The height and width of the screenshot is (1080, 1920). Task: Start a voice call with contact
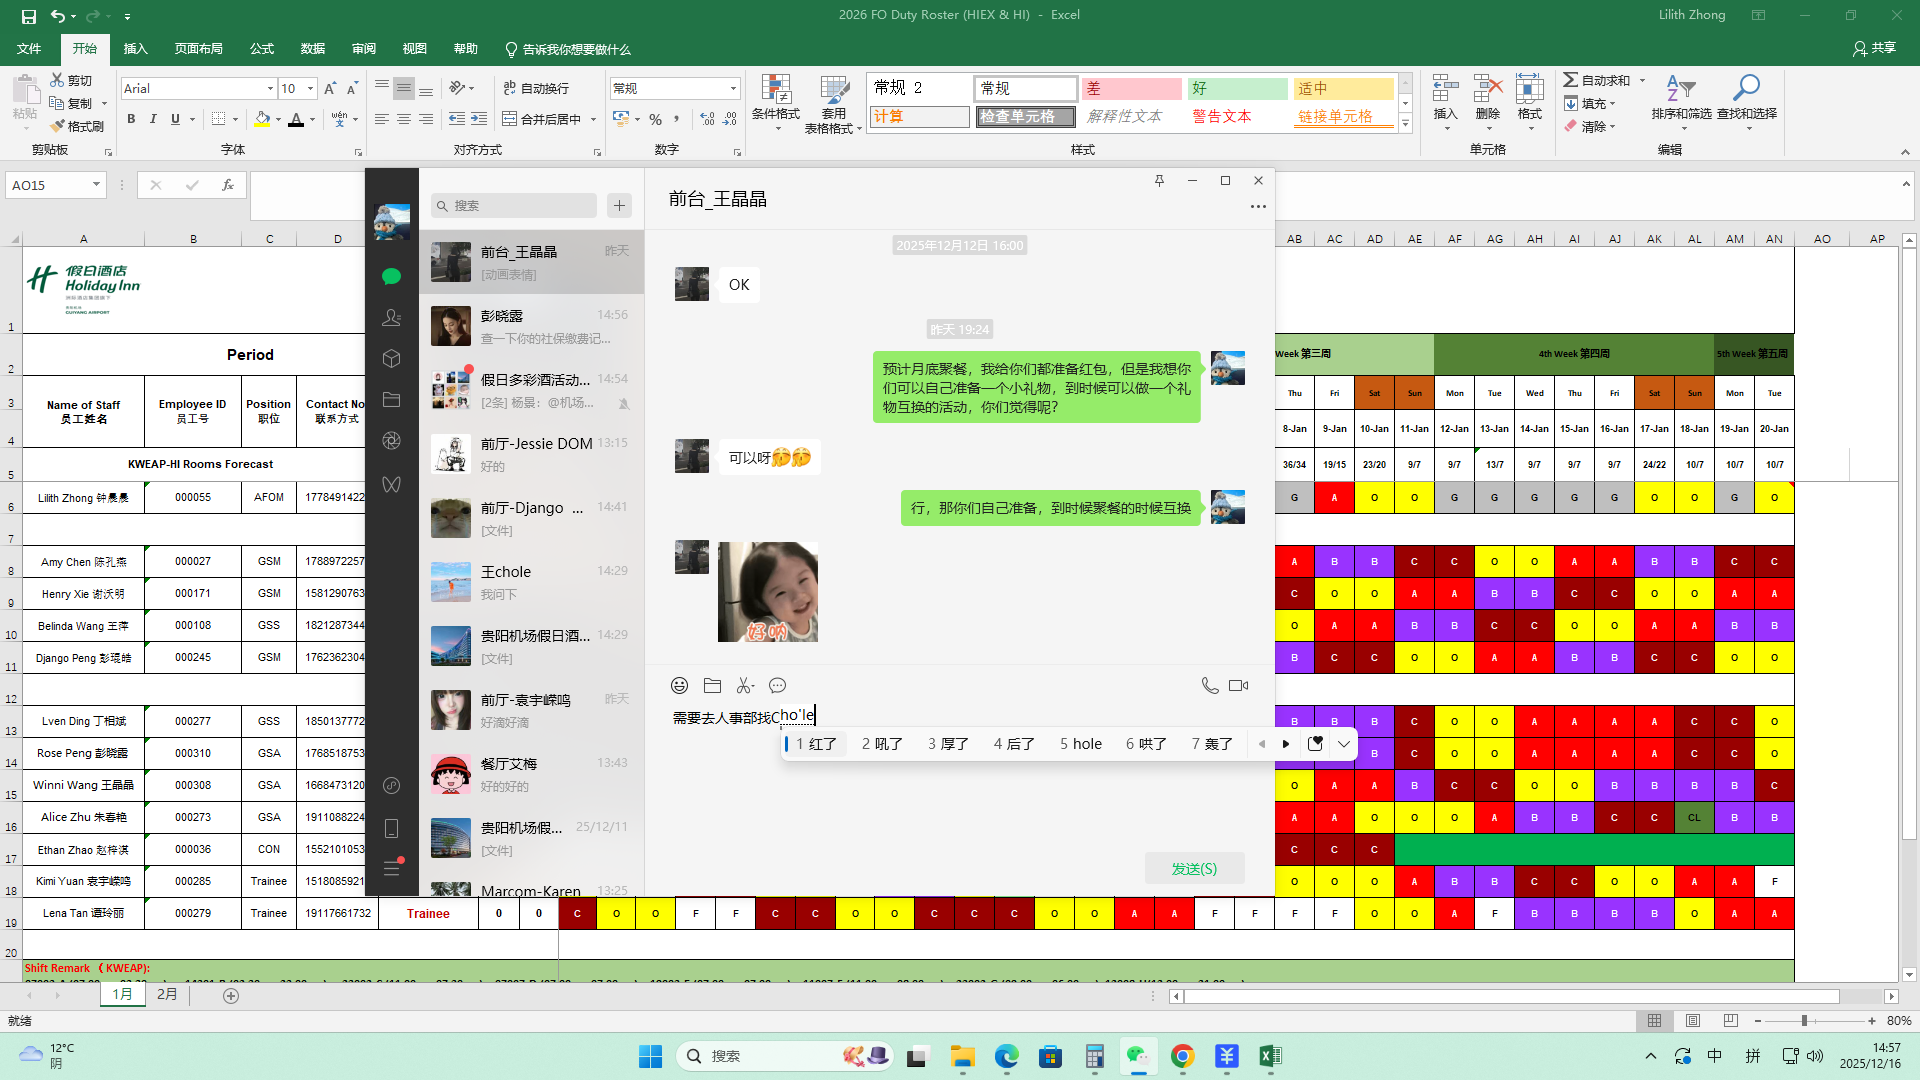(1209, 685)
